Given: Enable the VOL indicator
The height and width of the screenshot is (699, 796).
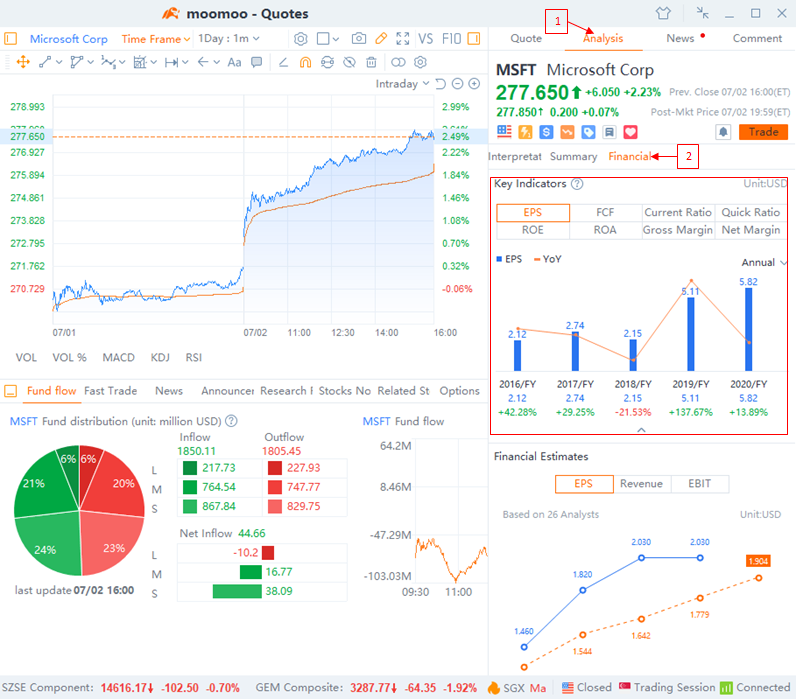Looking at the screenshot, I should point(26,357).
